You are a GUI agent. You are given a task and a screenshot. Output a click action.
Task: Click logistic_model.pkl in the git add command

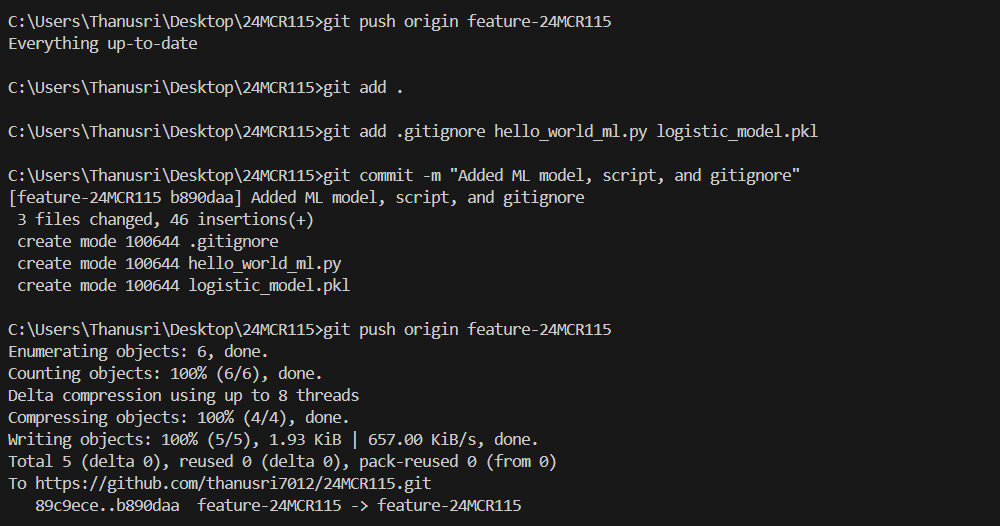click(737, 131)
